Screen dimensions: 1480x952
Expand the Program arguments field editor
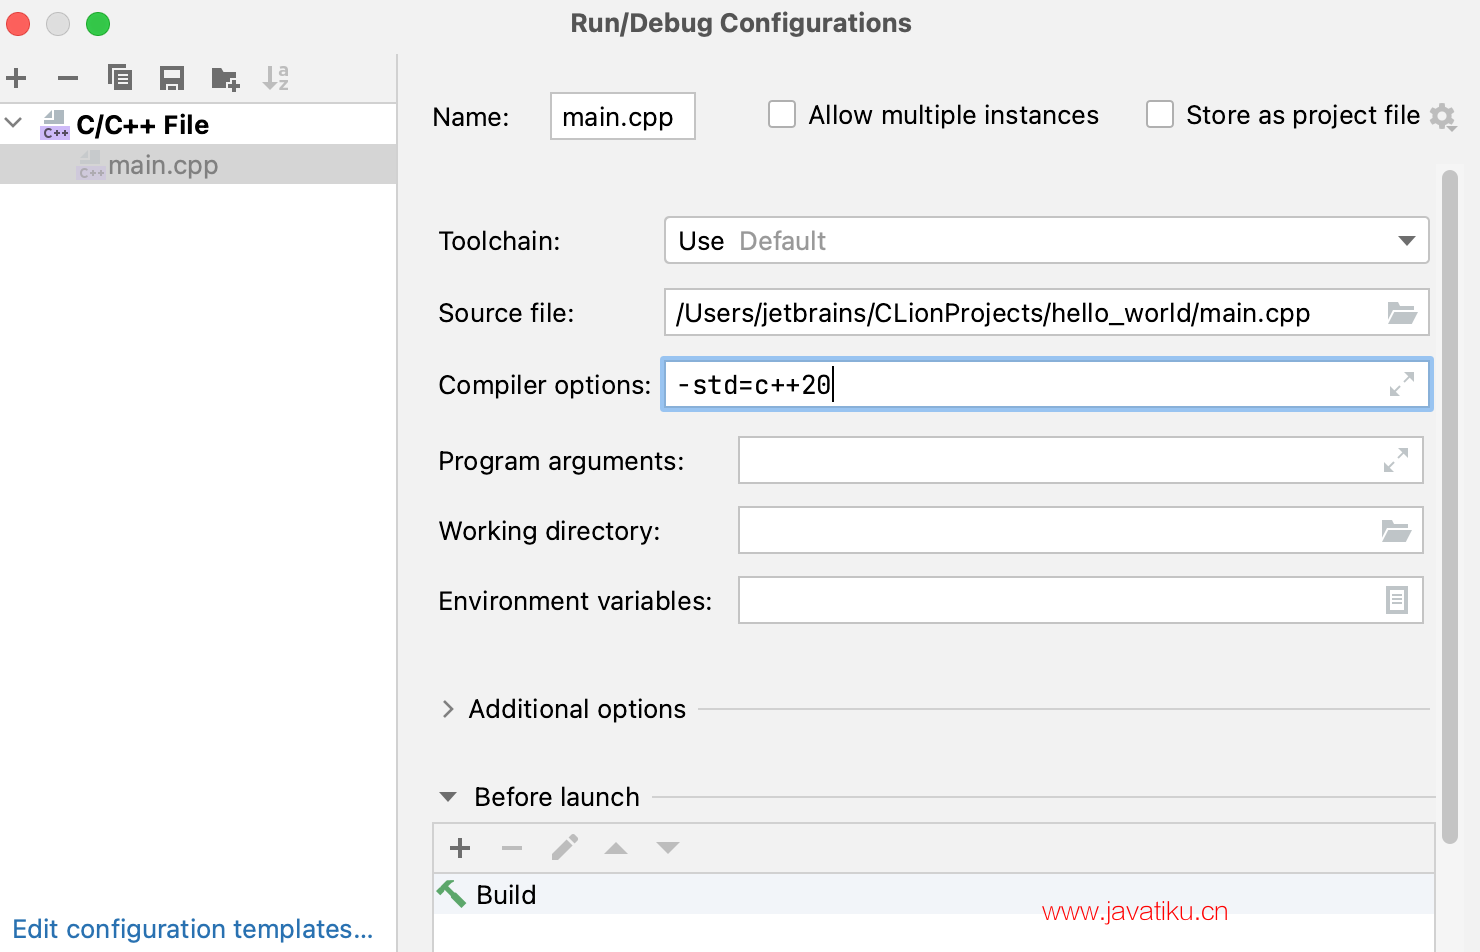(x=1396, y=460)
